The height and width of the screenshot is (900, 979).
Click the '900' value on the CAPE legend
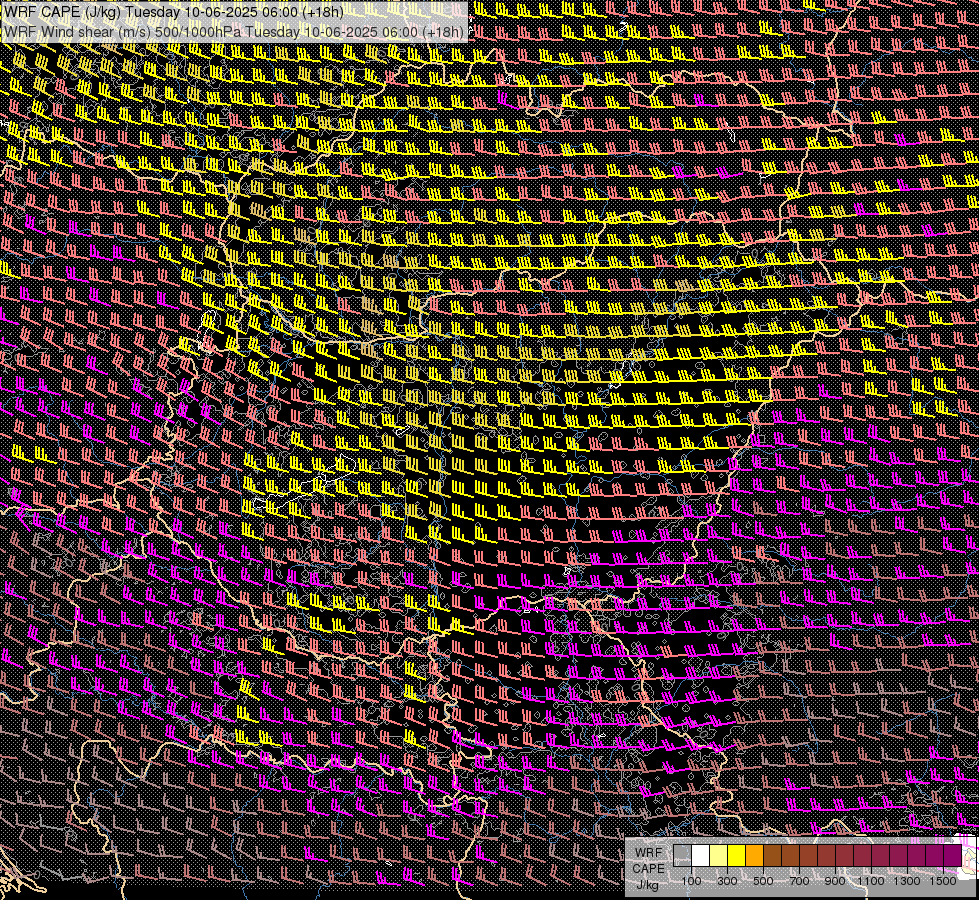coord(835,881)
